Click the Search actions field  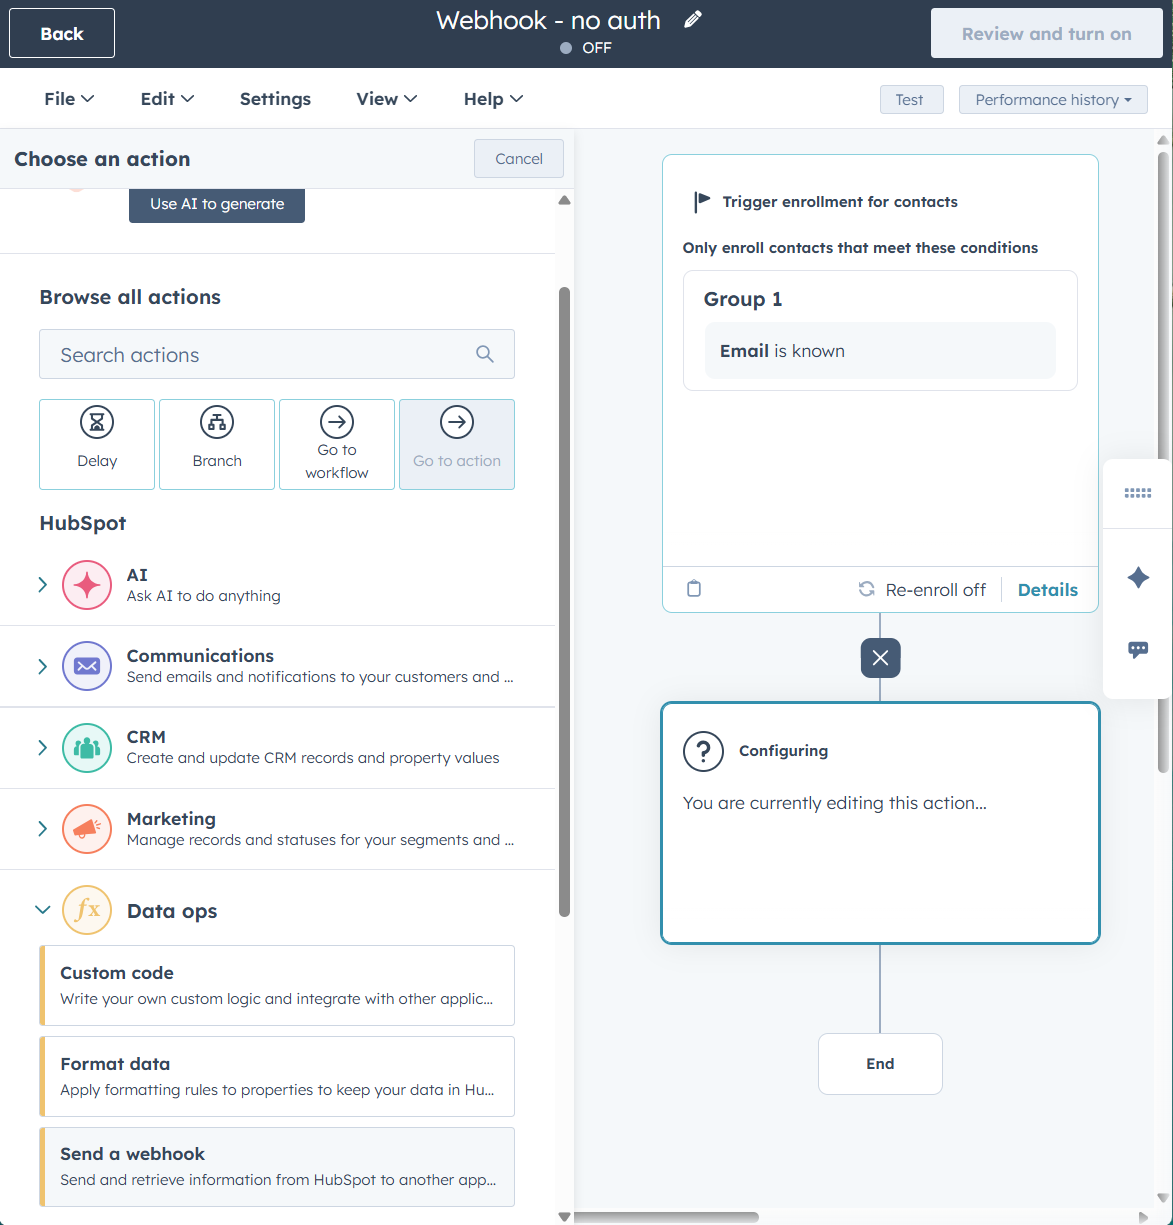tap(276, 354)
